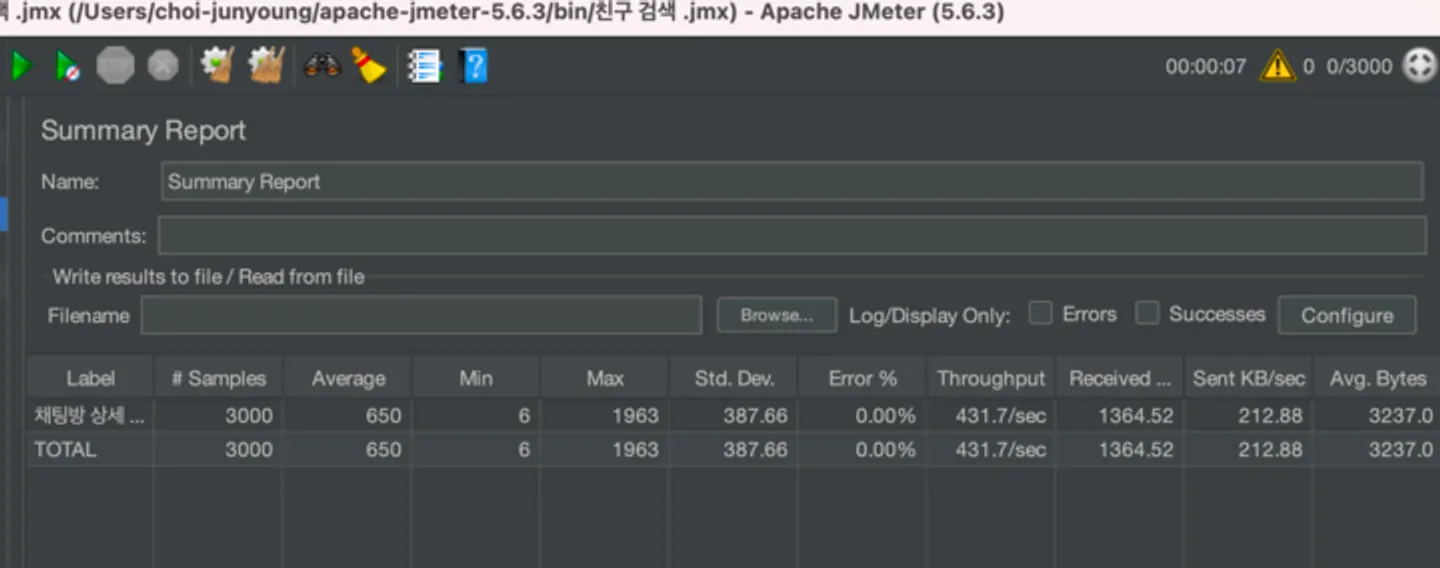This screenshot has width=1440, height=568.
Task: Click into the Comments field
Action: coord(792,236)
